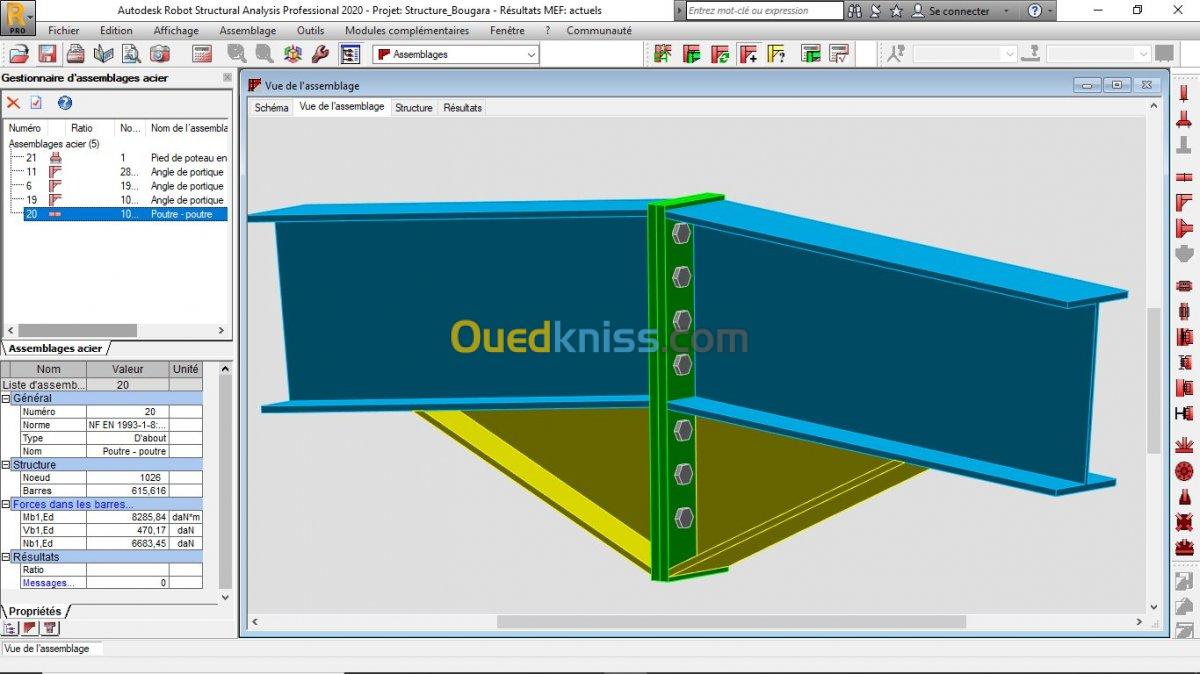Click the new assembly icon with the plus sign
The image size is (1200, 674).
[748, 54]
